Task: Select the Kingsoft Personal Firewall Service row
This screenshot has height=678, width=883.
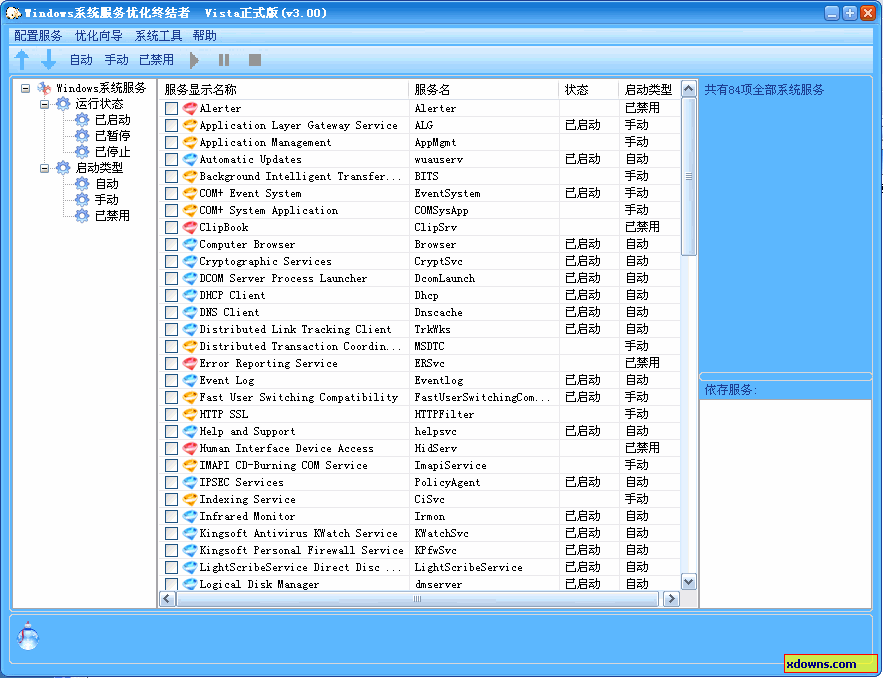Action: [420, 550]
